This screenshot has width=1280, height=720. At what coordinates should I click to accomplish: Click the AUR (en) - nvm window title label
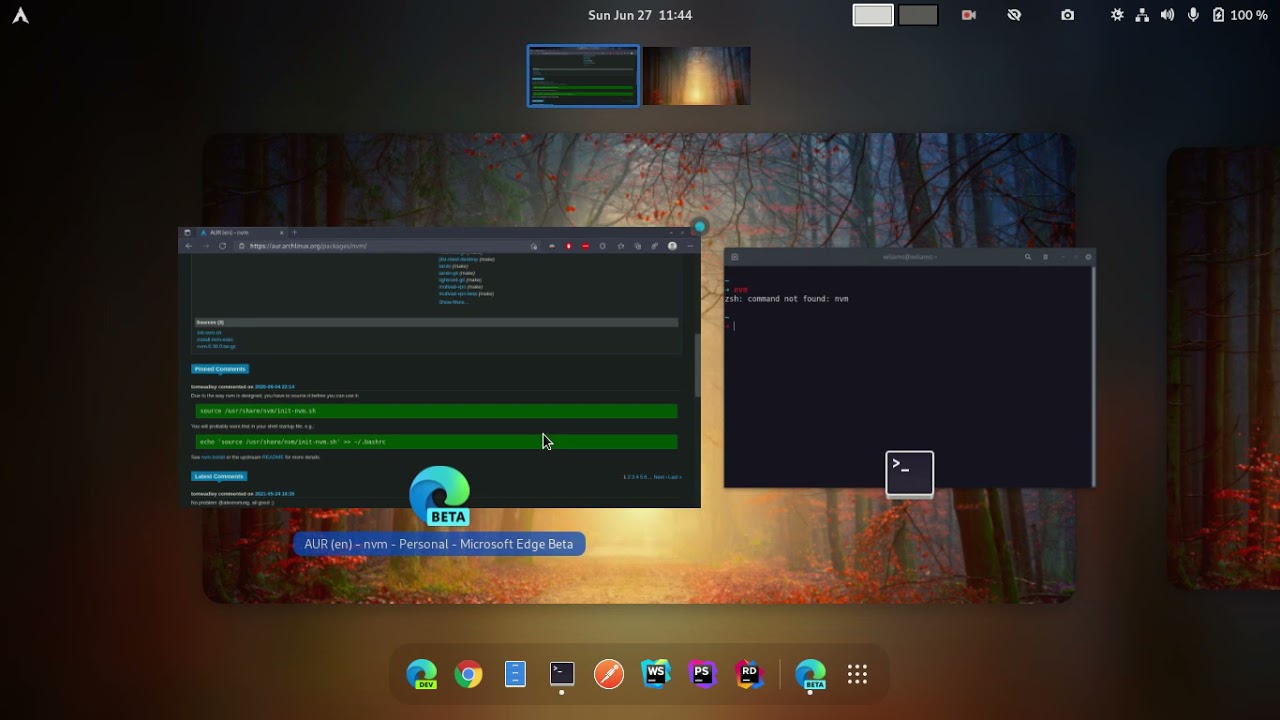tap(439, 544)
